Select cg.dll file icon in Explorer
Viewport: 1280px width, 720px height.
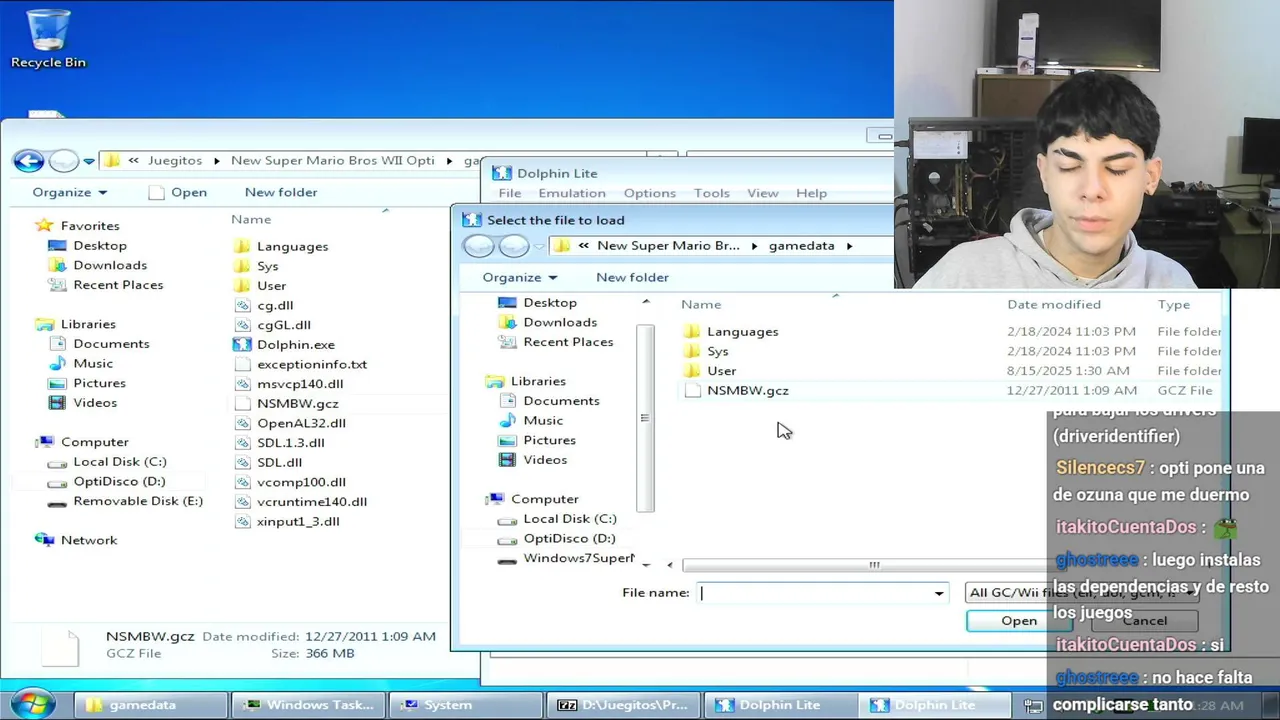pos(242,305)
